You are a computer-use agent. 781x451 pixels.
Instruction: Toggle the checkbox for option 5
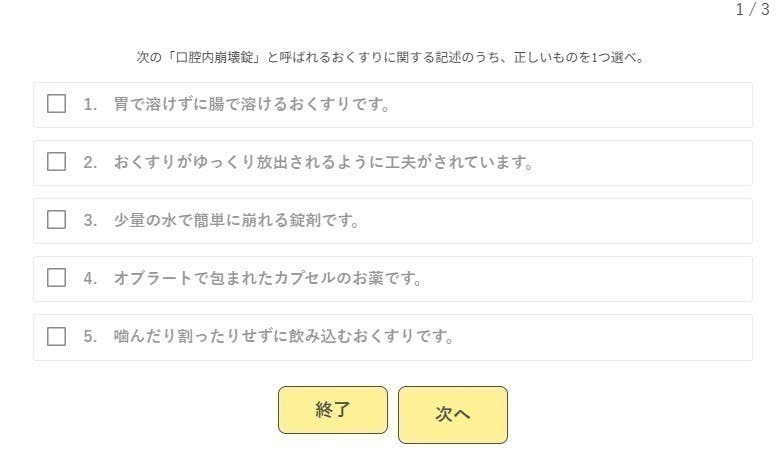tap(57, 336)
